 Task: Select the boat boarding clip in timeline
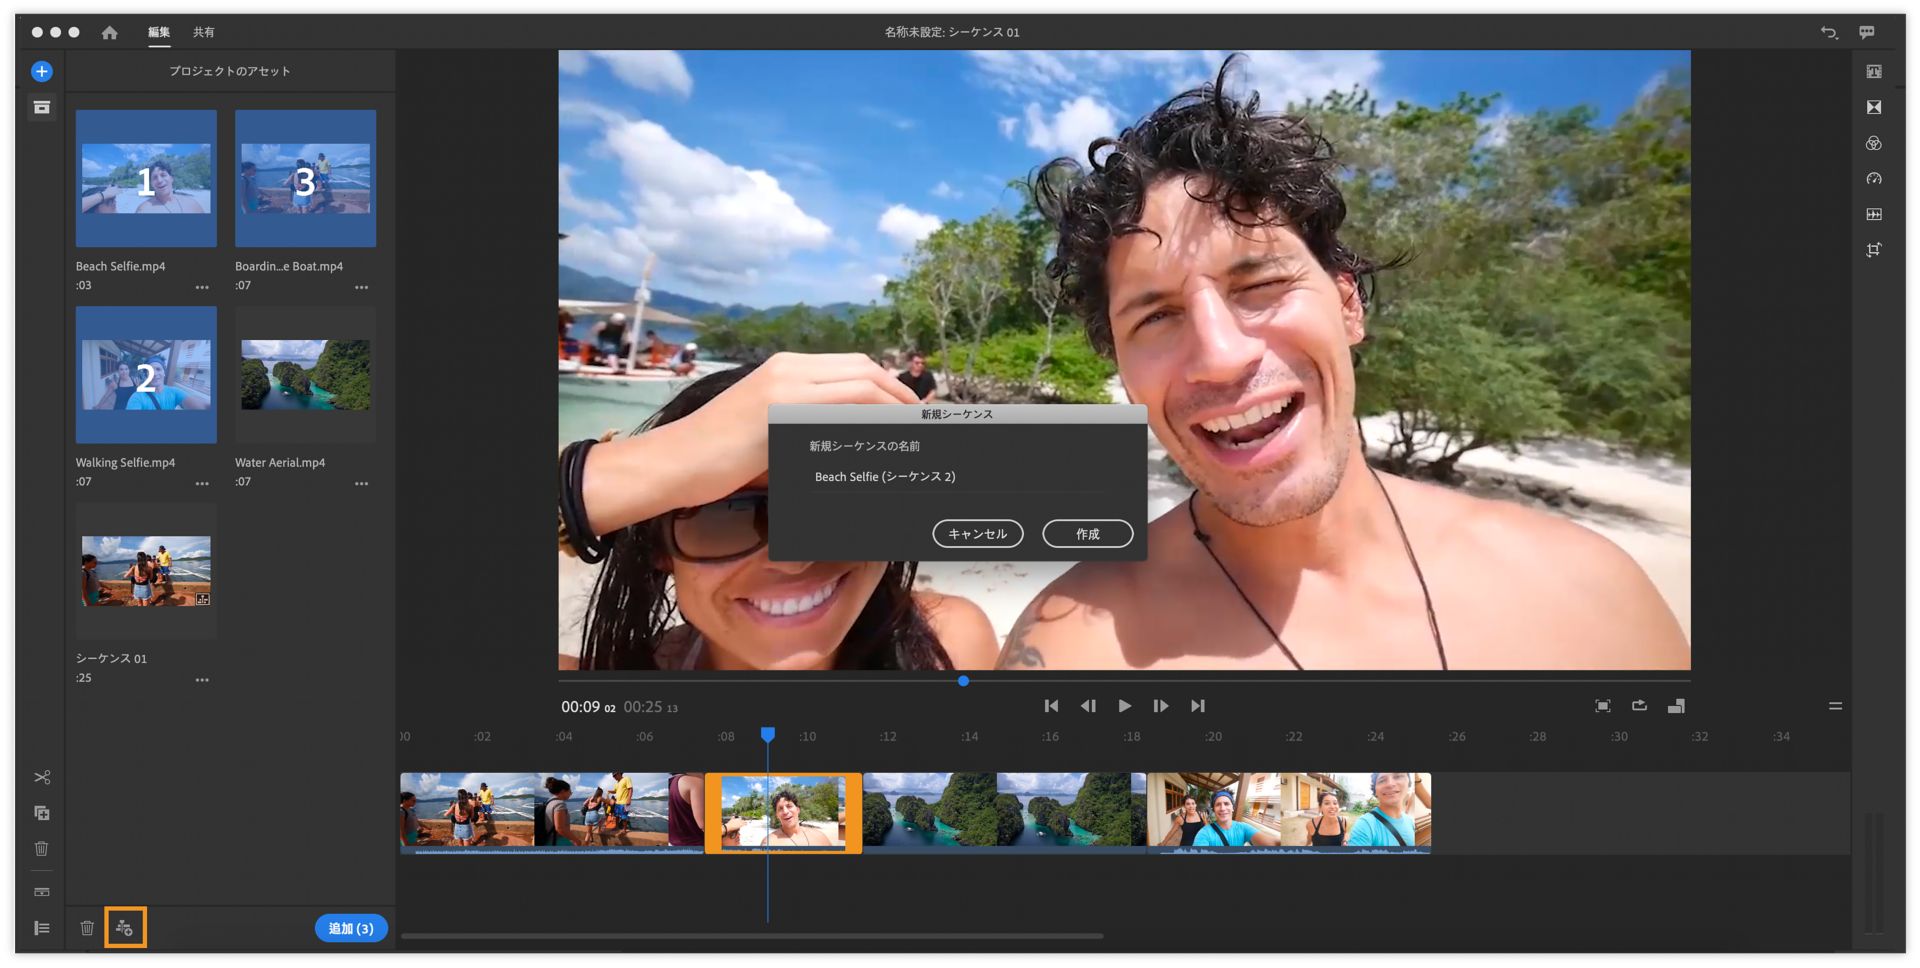coord(552,813)
